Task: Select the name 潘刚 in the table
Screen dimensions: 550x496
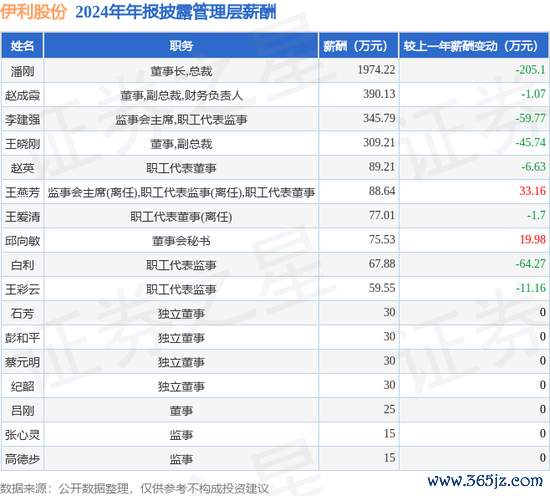Action: pyautogui.click(x=22, y=71)
